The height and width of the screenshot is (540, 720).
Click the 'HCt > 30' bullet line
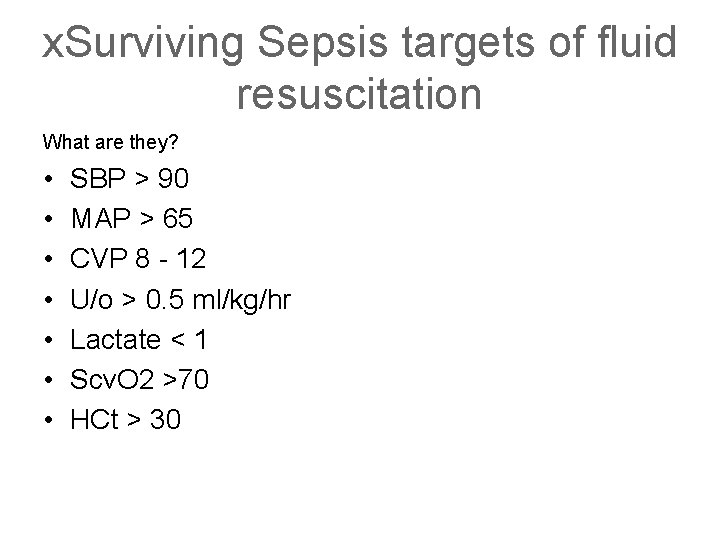125,420
